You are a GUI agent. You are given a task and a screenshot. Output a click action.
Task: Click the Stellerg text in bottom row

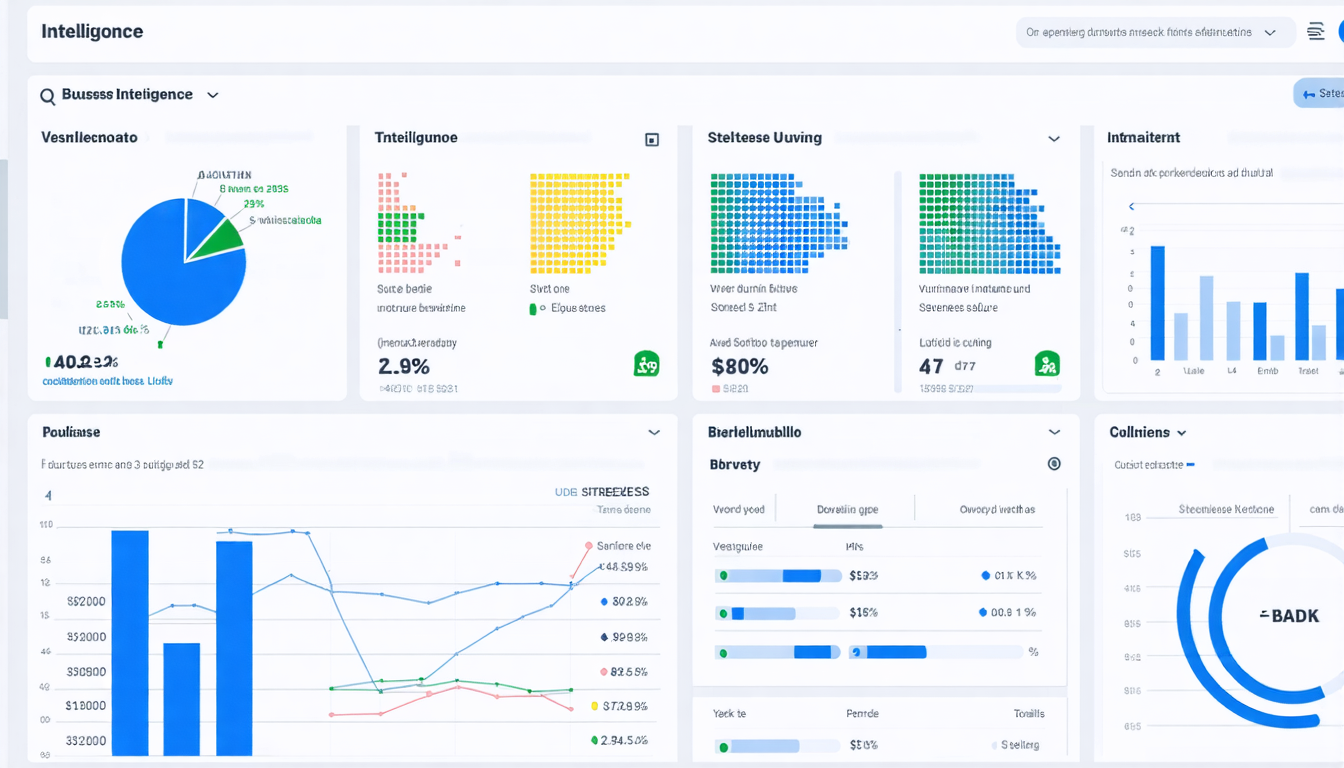pos(1020,745)
